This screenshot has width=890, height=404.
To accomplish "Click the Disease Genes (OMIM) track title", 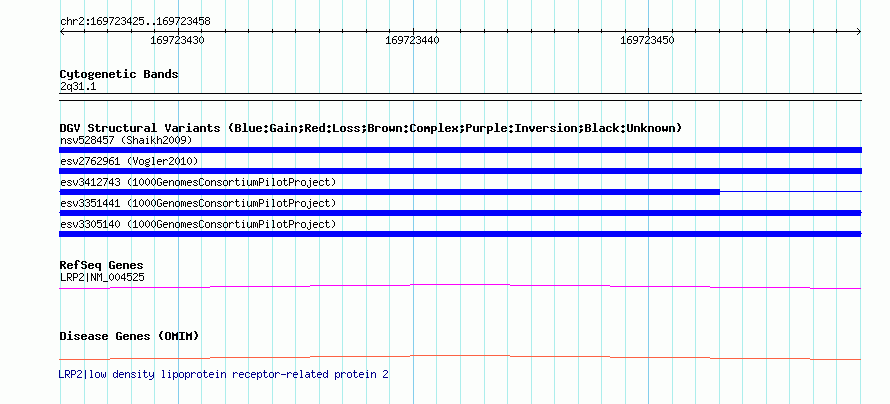I will (129, 336).
